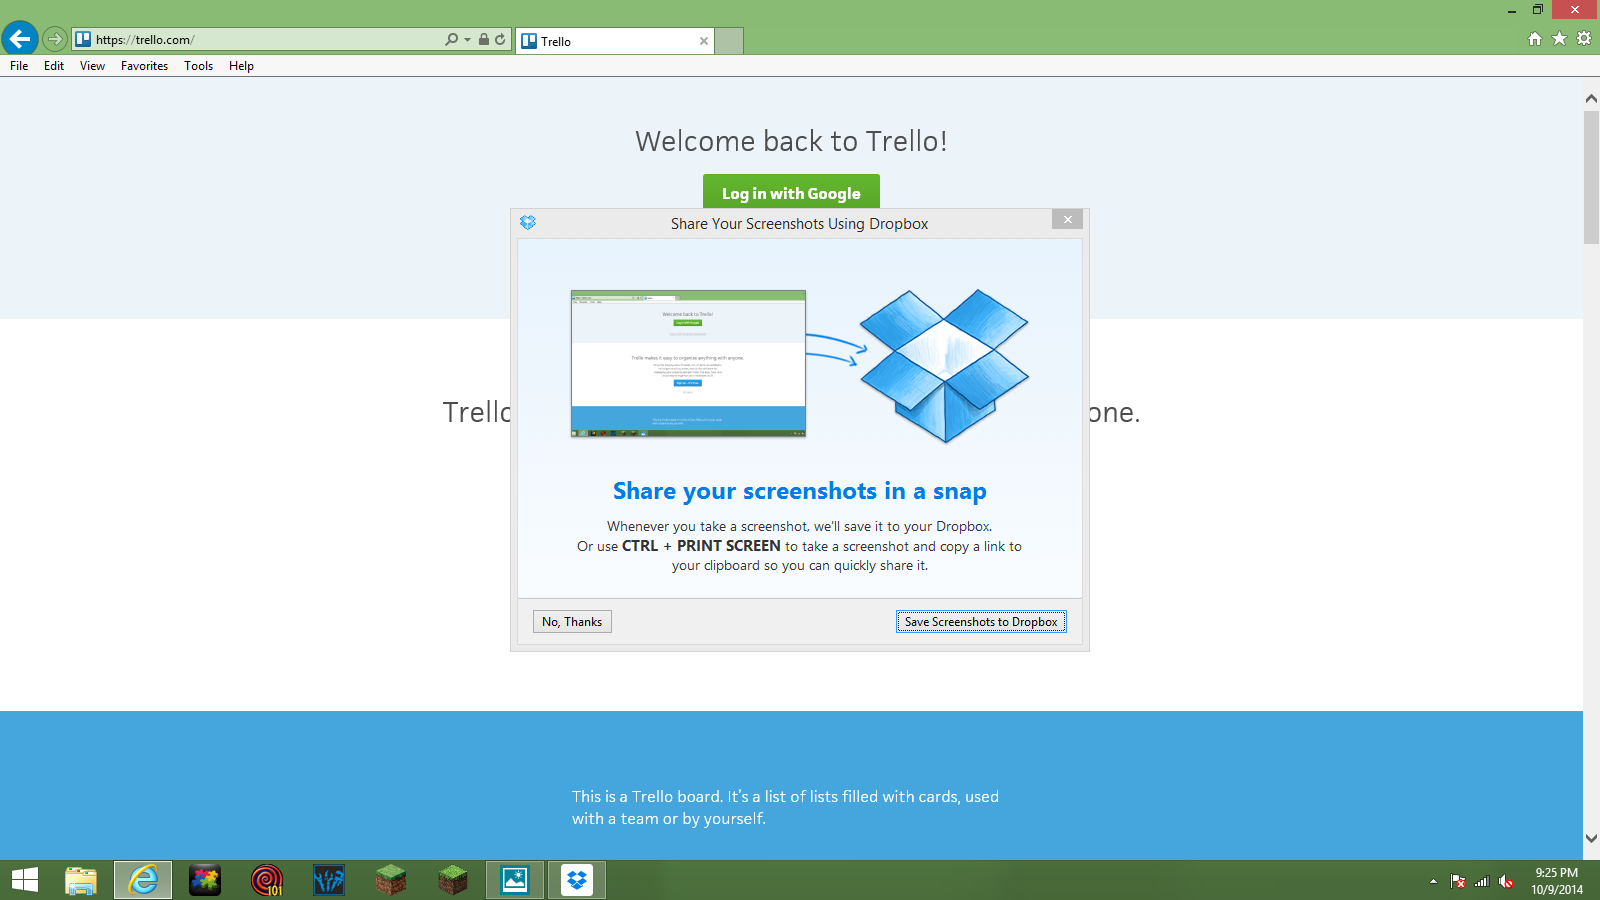Click the network signal tray icon
Screen dimensions: 1600x900
point(1482,881)
